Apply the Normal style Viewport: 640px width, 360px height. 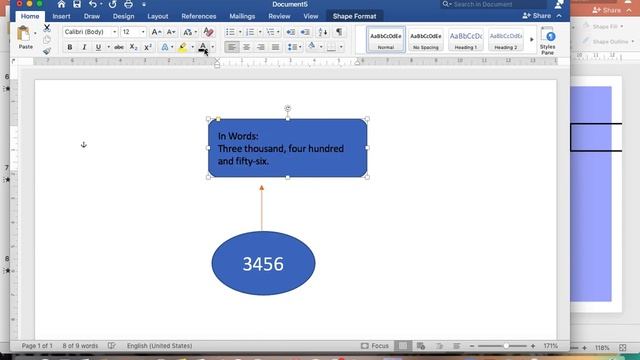[x=386, y=40]
